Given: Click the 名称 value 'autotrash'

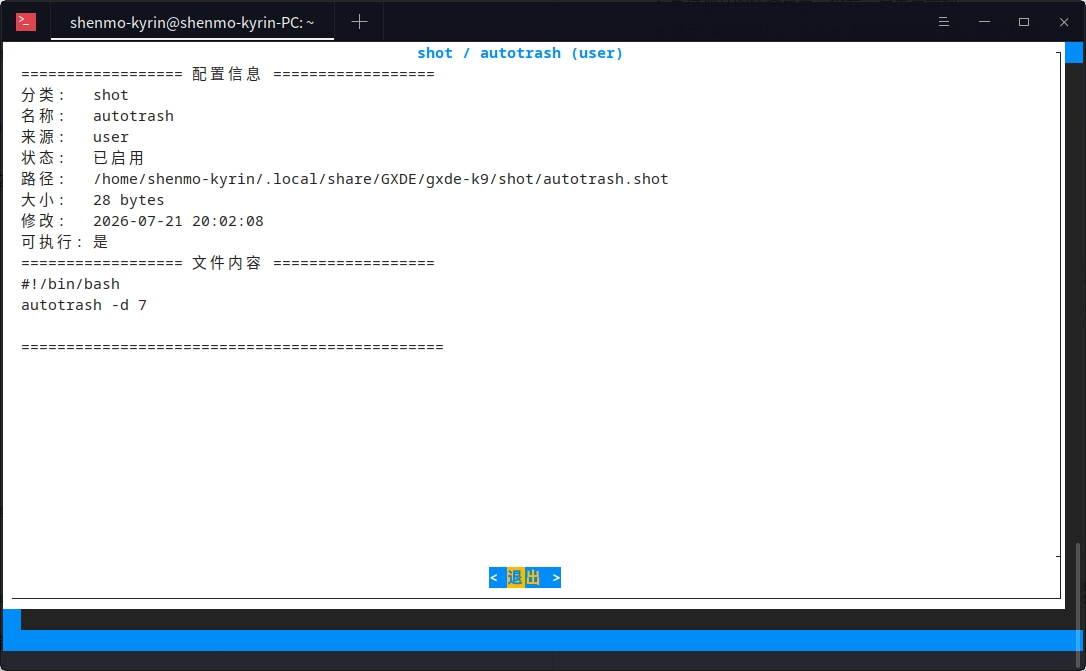Looking at the screenshot, I should (x=134, y=116).
